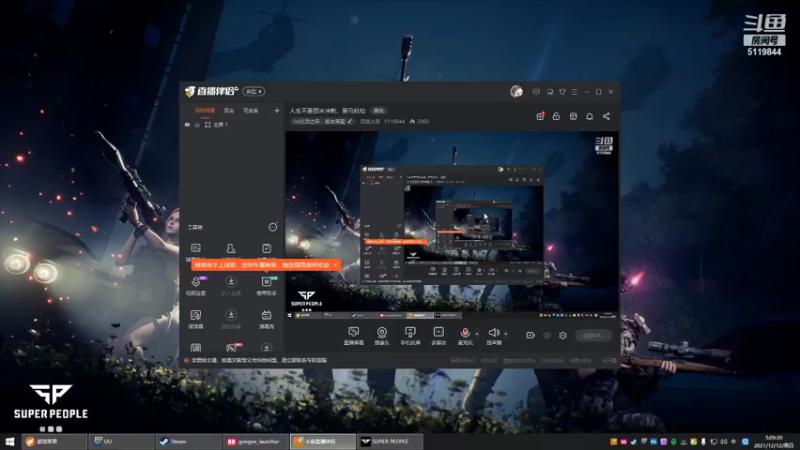Add a multimedia source
Image resolution: width=800 pixels, height=450 pixels.
[x=439, y=332]
